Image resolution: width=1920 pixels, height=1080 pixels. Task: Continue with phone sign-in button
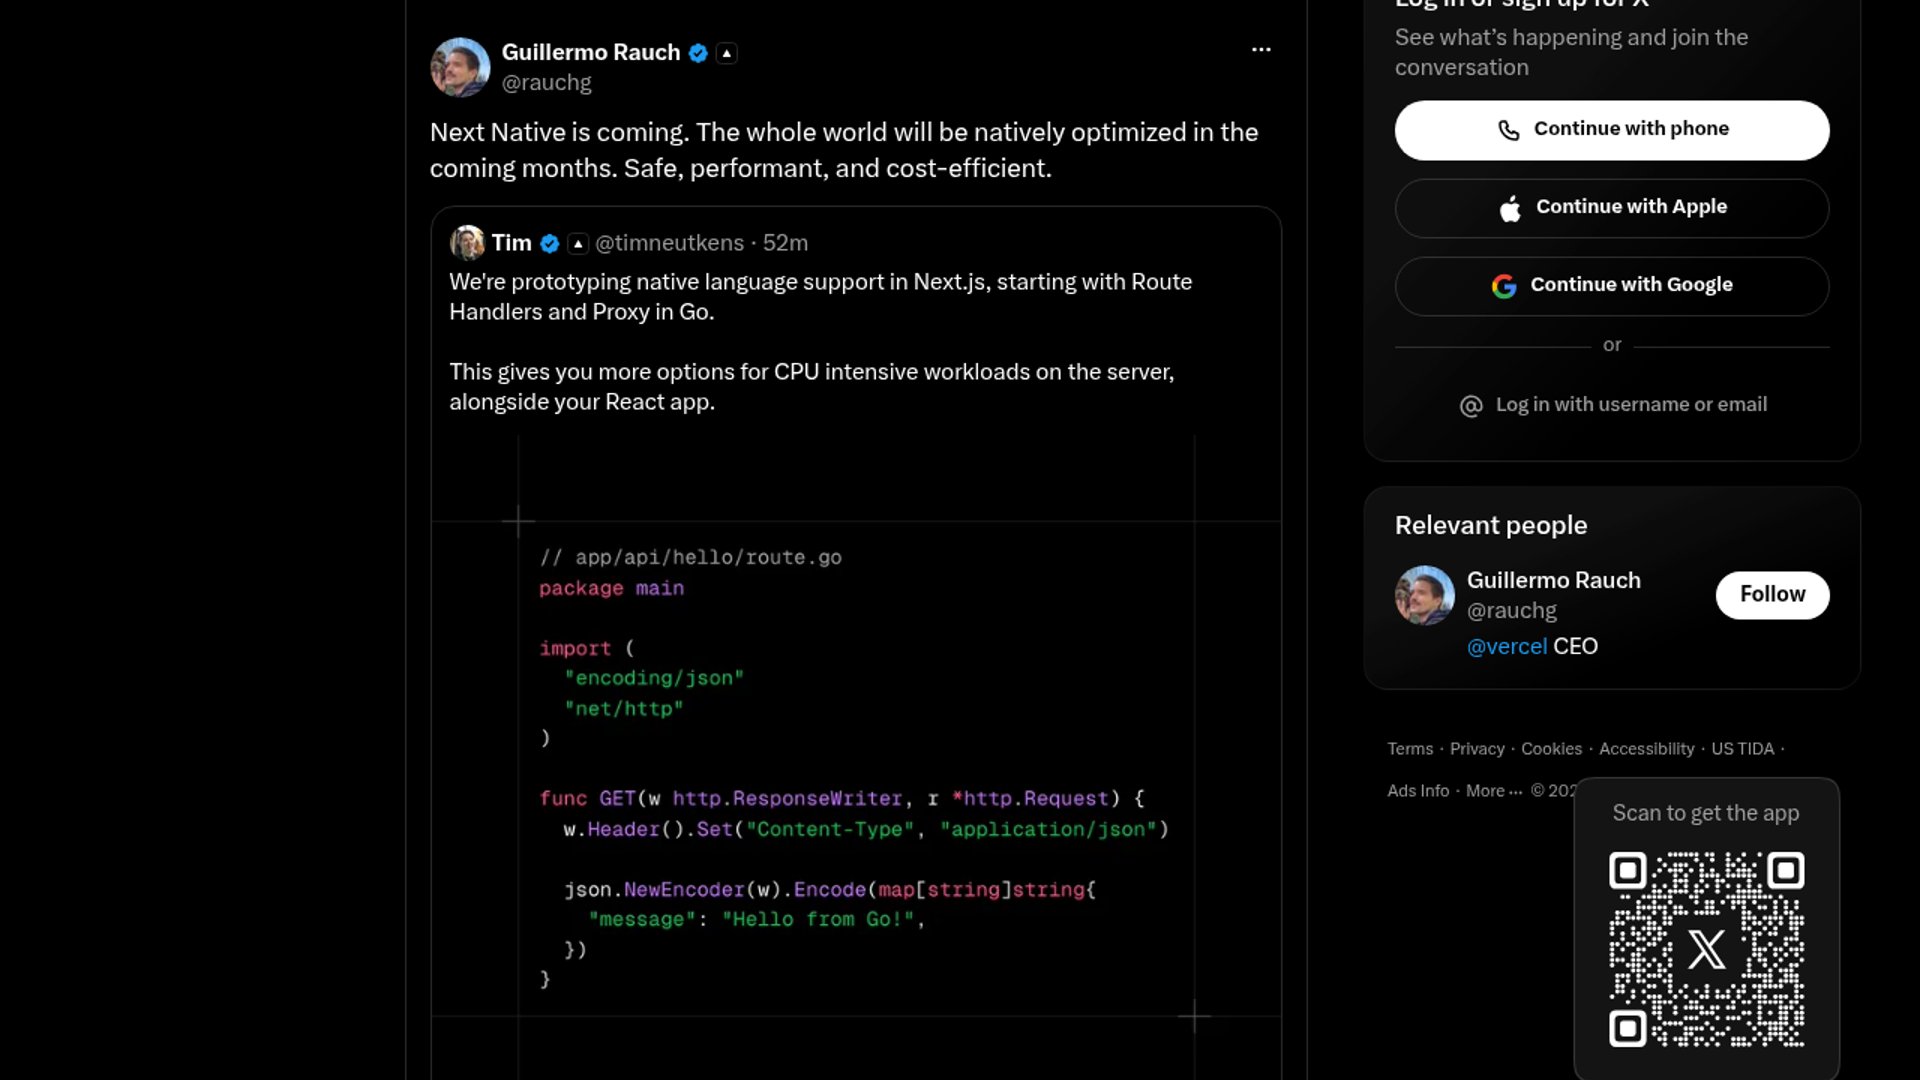1612,130
